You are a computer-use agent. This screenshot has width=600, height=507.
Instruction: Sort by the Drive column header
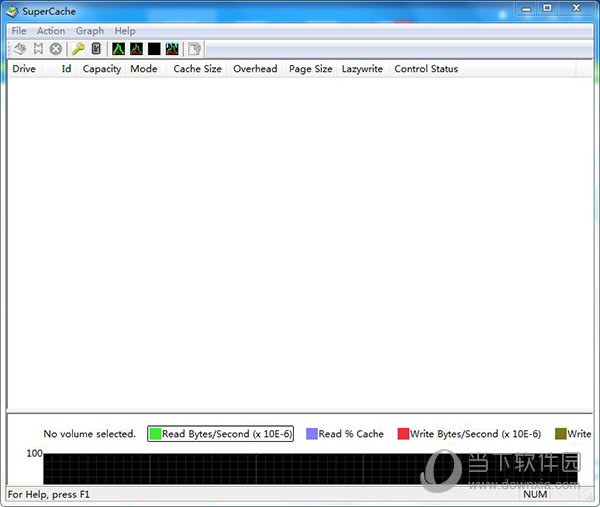25,69
